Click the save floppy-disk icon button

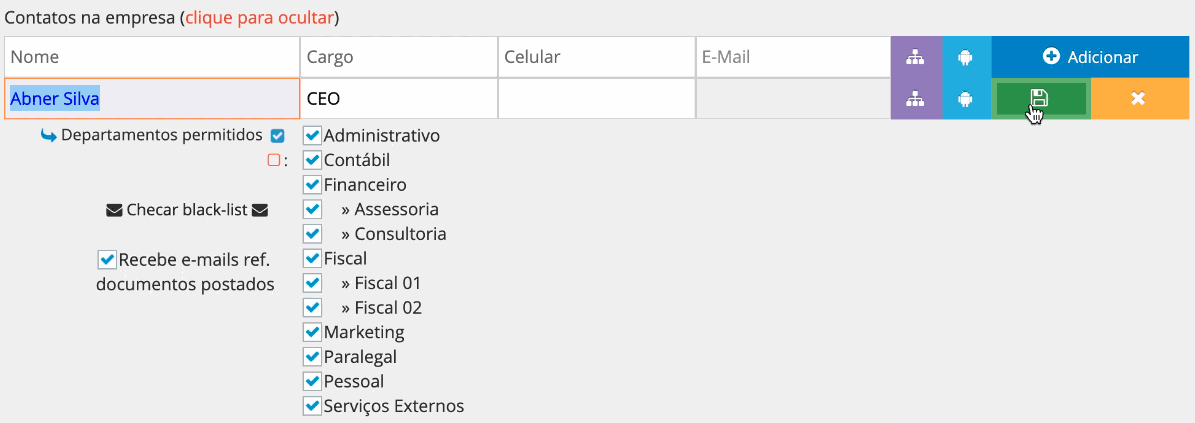tap(1040, 99)
